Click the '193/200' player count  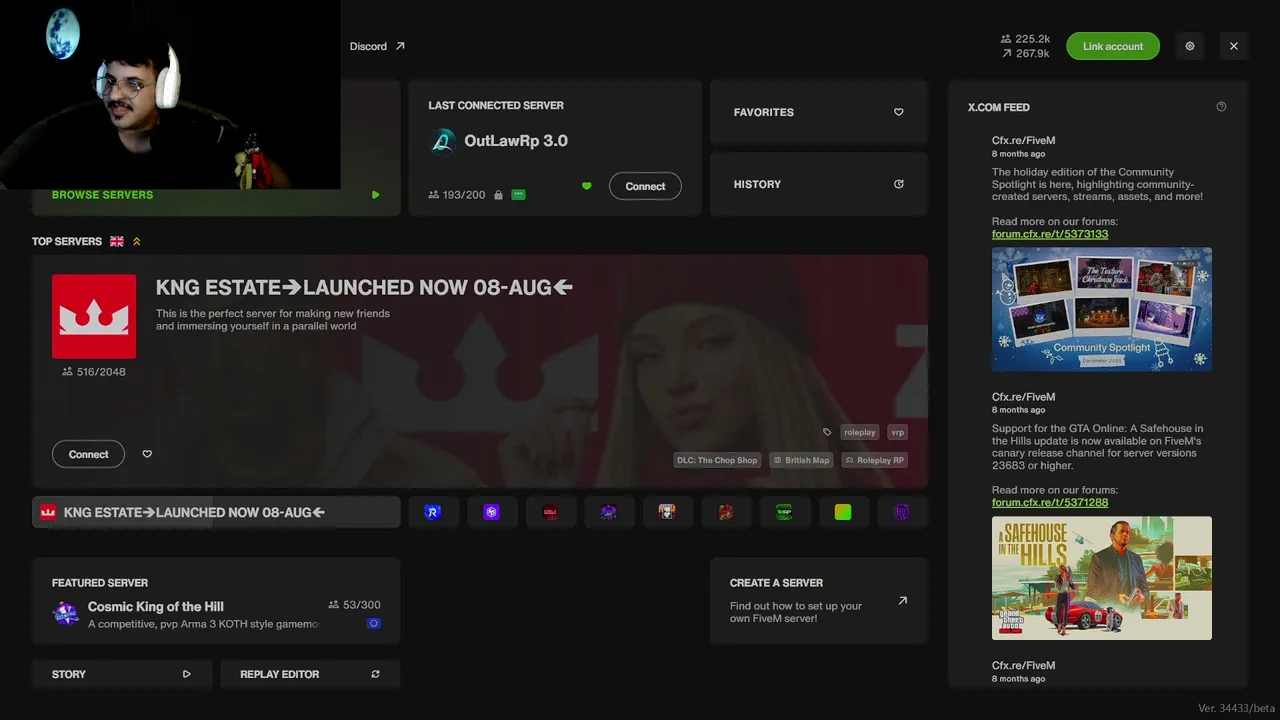(457, 195)
